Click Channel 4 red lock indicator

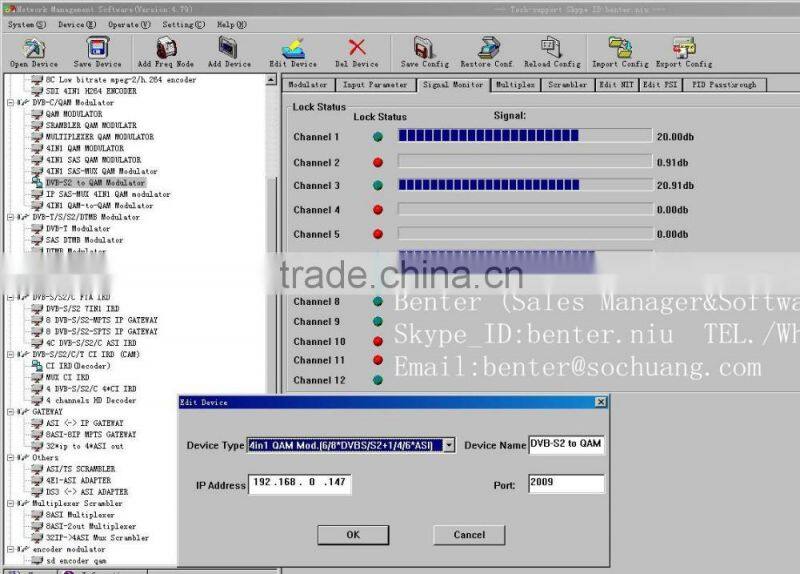click(378, 209)
